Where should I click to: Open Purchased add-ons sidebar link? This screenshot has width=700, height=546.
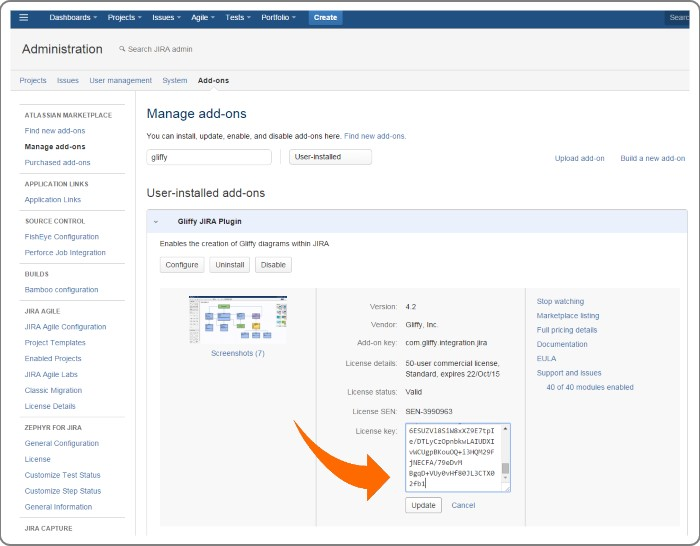(58, 163)
